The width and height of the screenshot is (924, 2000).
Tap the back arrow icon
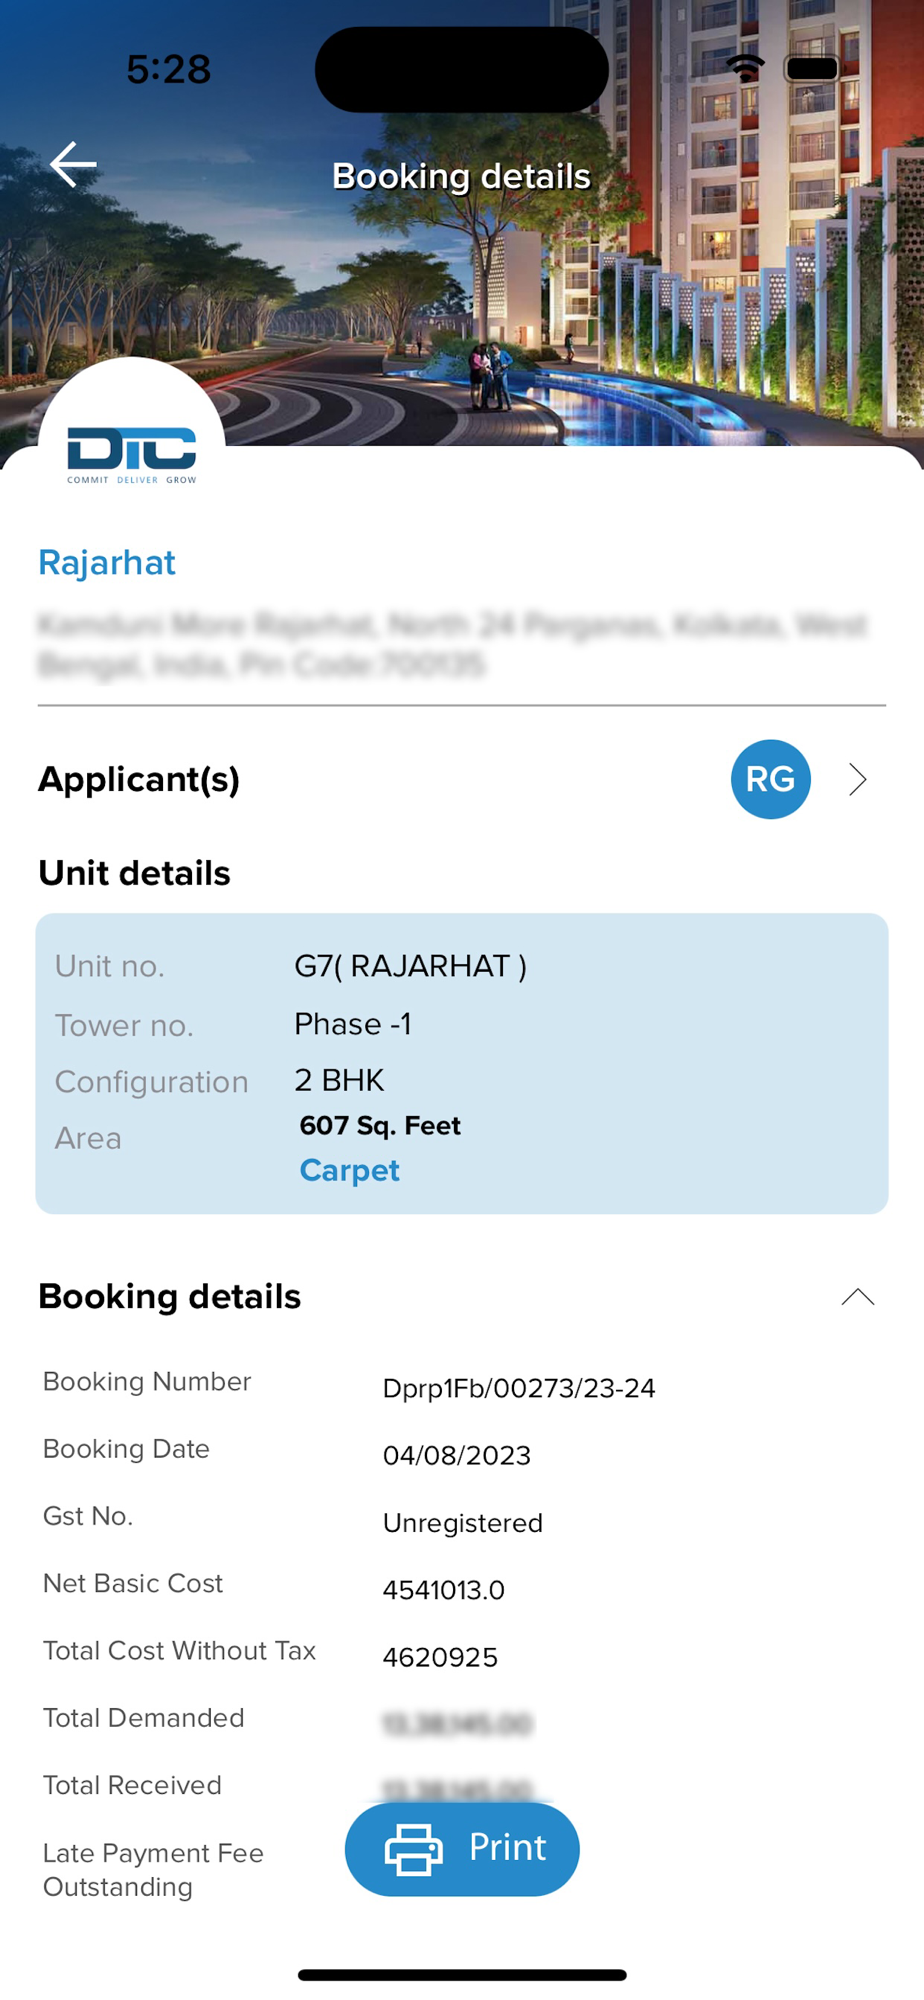pyautogui.click(x=73, y=165)
